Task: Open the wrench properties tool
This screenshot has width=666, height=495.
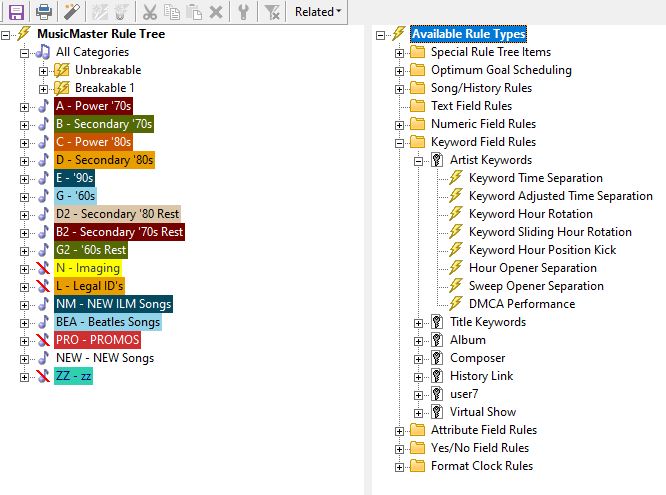Action: point(243,12)
